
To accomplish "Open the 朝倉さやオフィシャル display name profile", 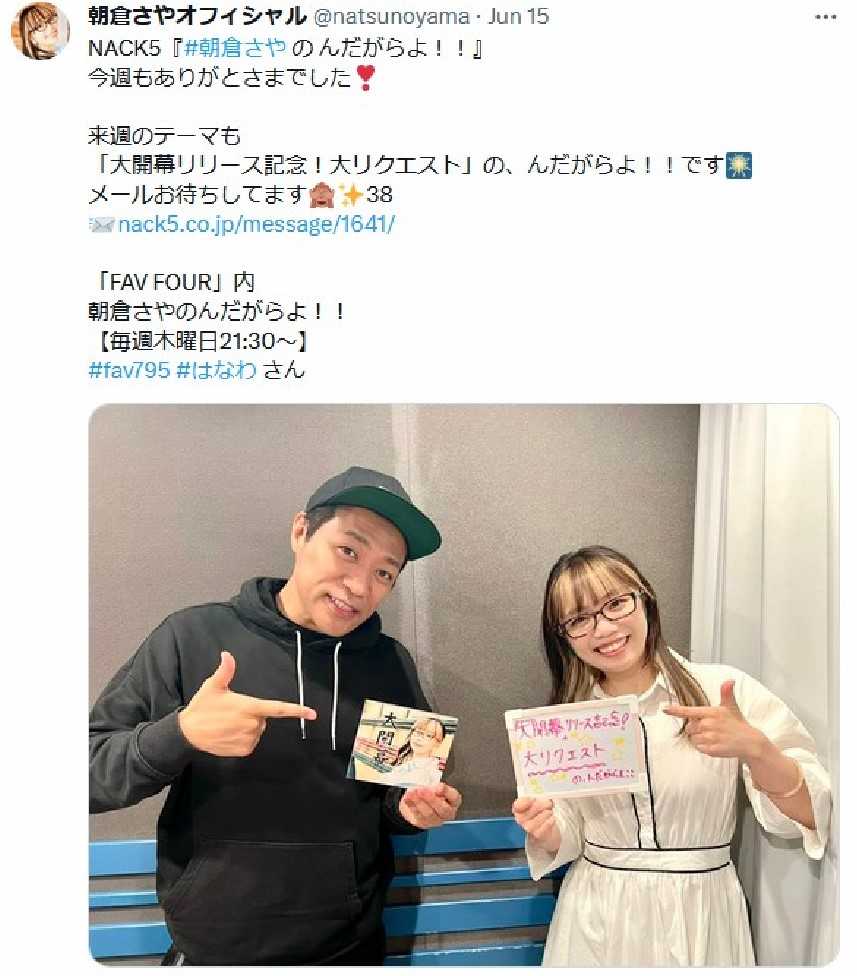I will coord(197,16).
